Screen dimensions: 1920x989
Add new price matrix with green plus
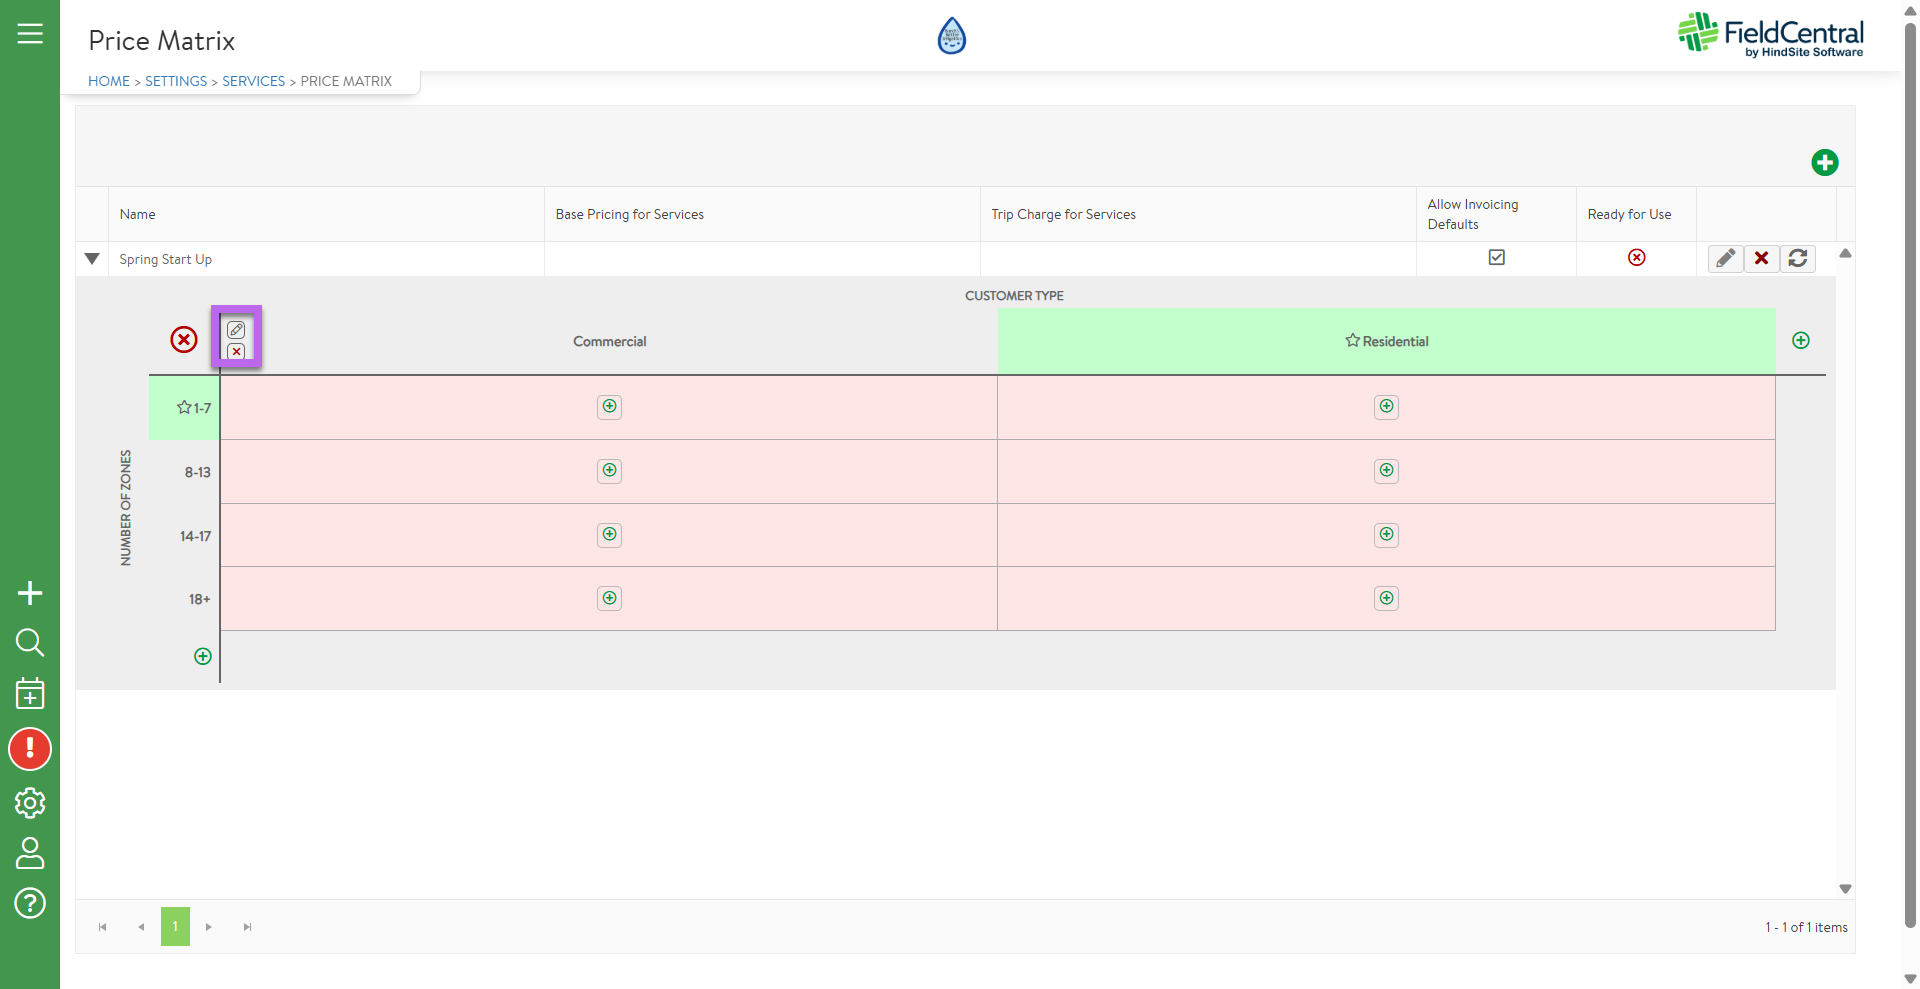pos(1824,163)
